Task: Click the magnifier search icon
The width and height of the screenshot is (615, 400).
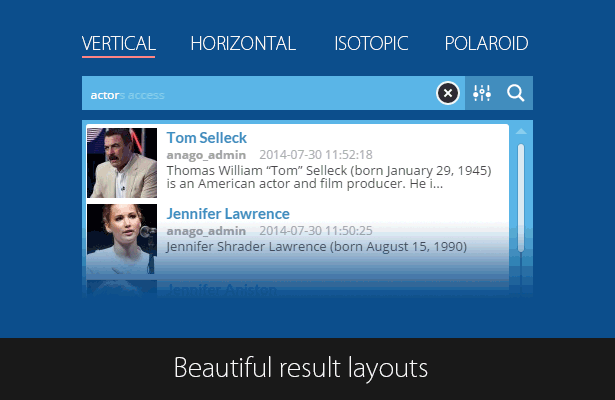Action: [x=515, y=93]
